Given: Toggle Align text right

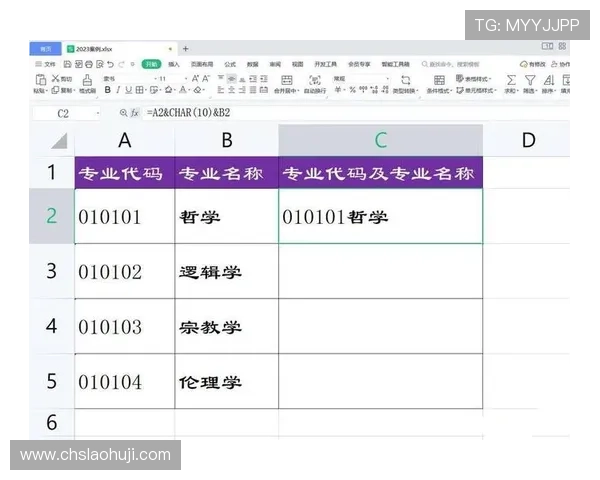Looking at the screenshot, I should (242, 90).
